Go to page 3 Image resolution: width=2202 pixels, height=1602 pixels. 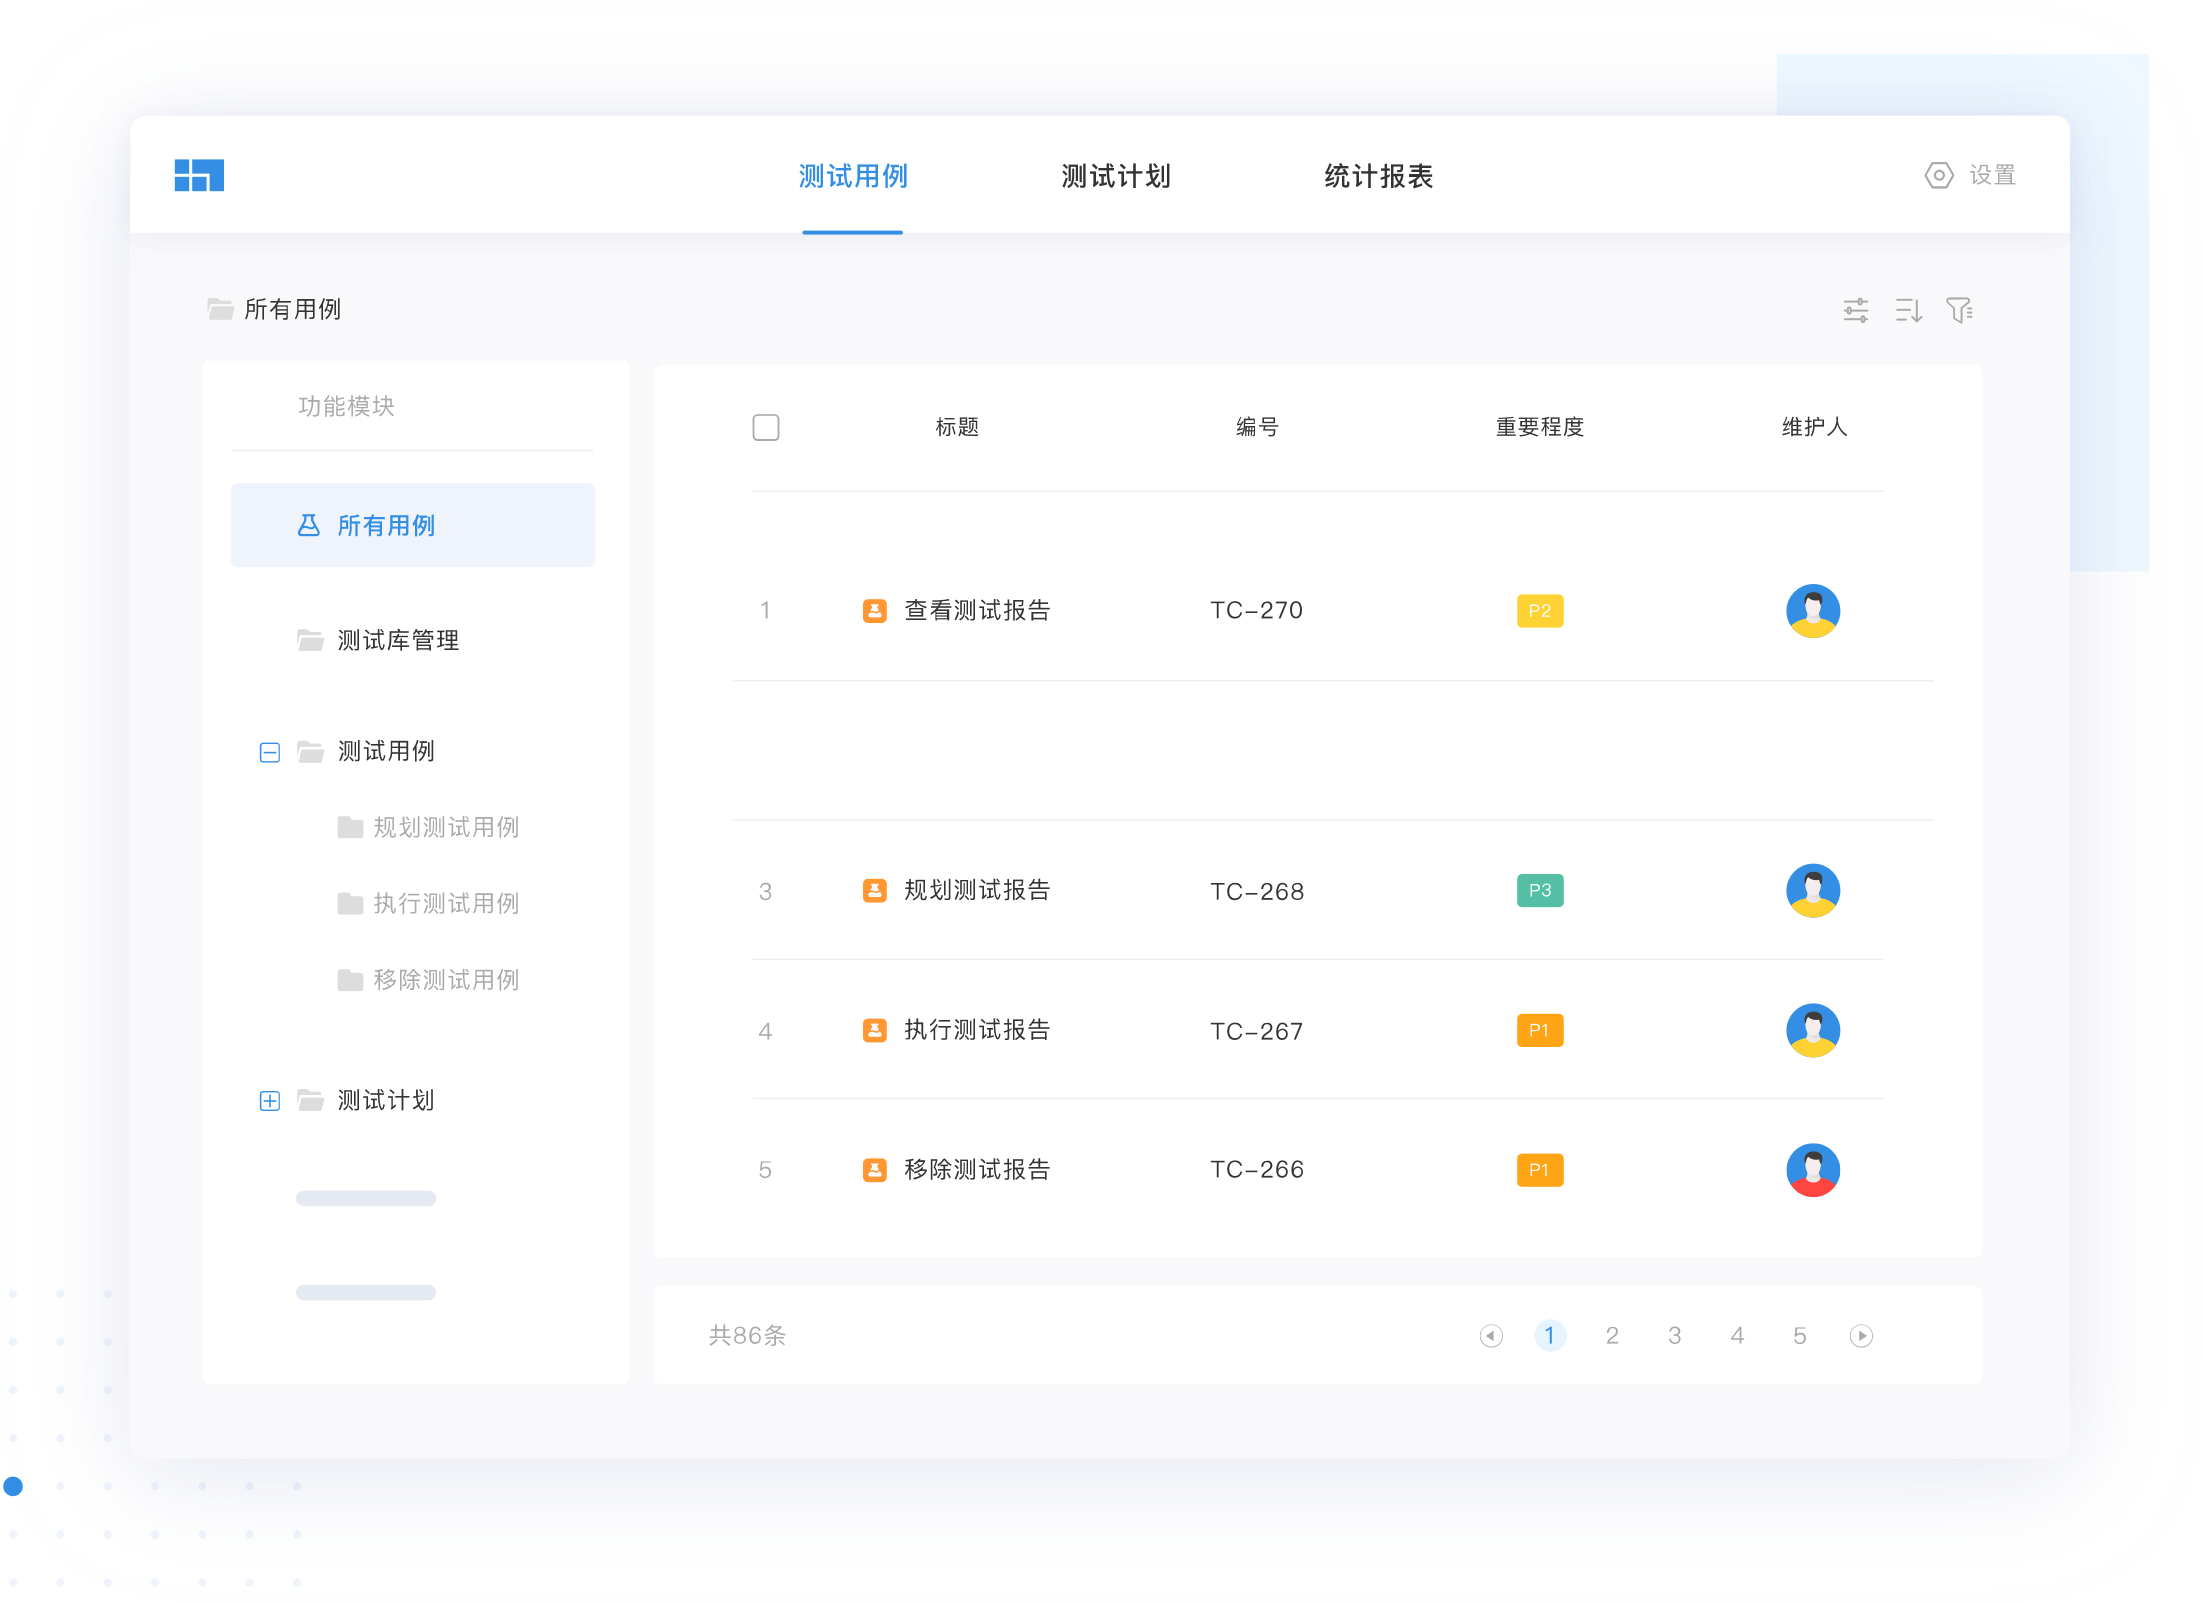pyautogui.click(x=1675, y=1336)
